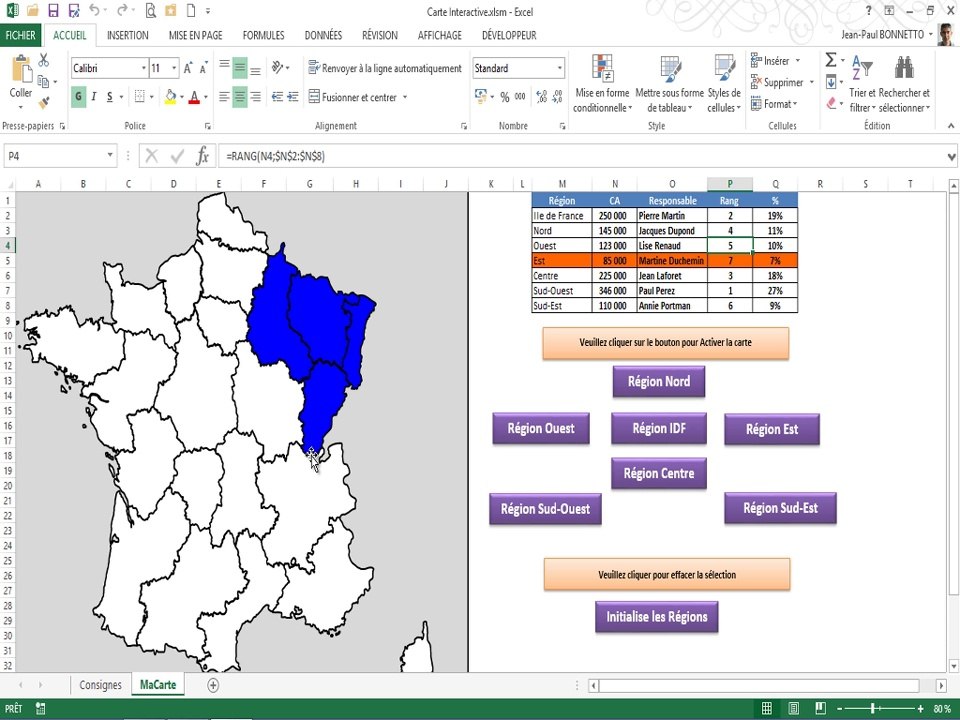Switch to the DONNÉES tab
This screenshot has width=960, height=720.
323,36
